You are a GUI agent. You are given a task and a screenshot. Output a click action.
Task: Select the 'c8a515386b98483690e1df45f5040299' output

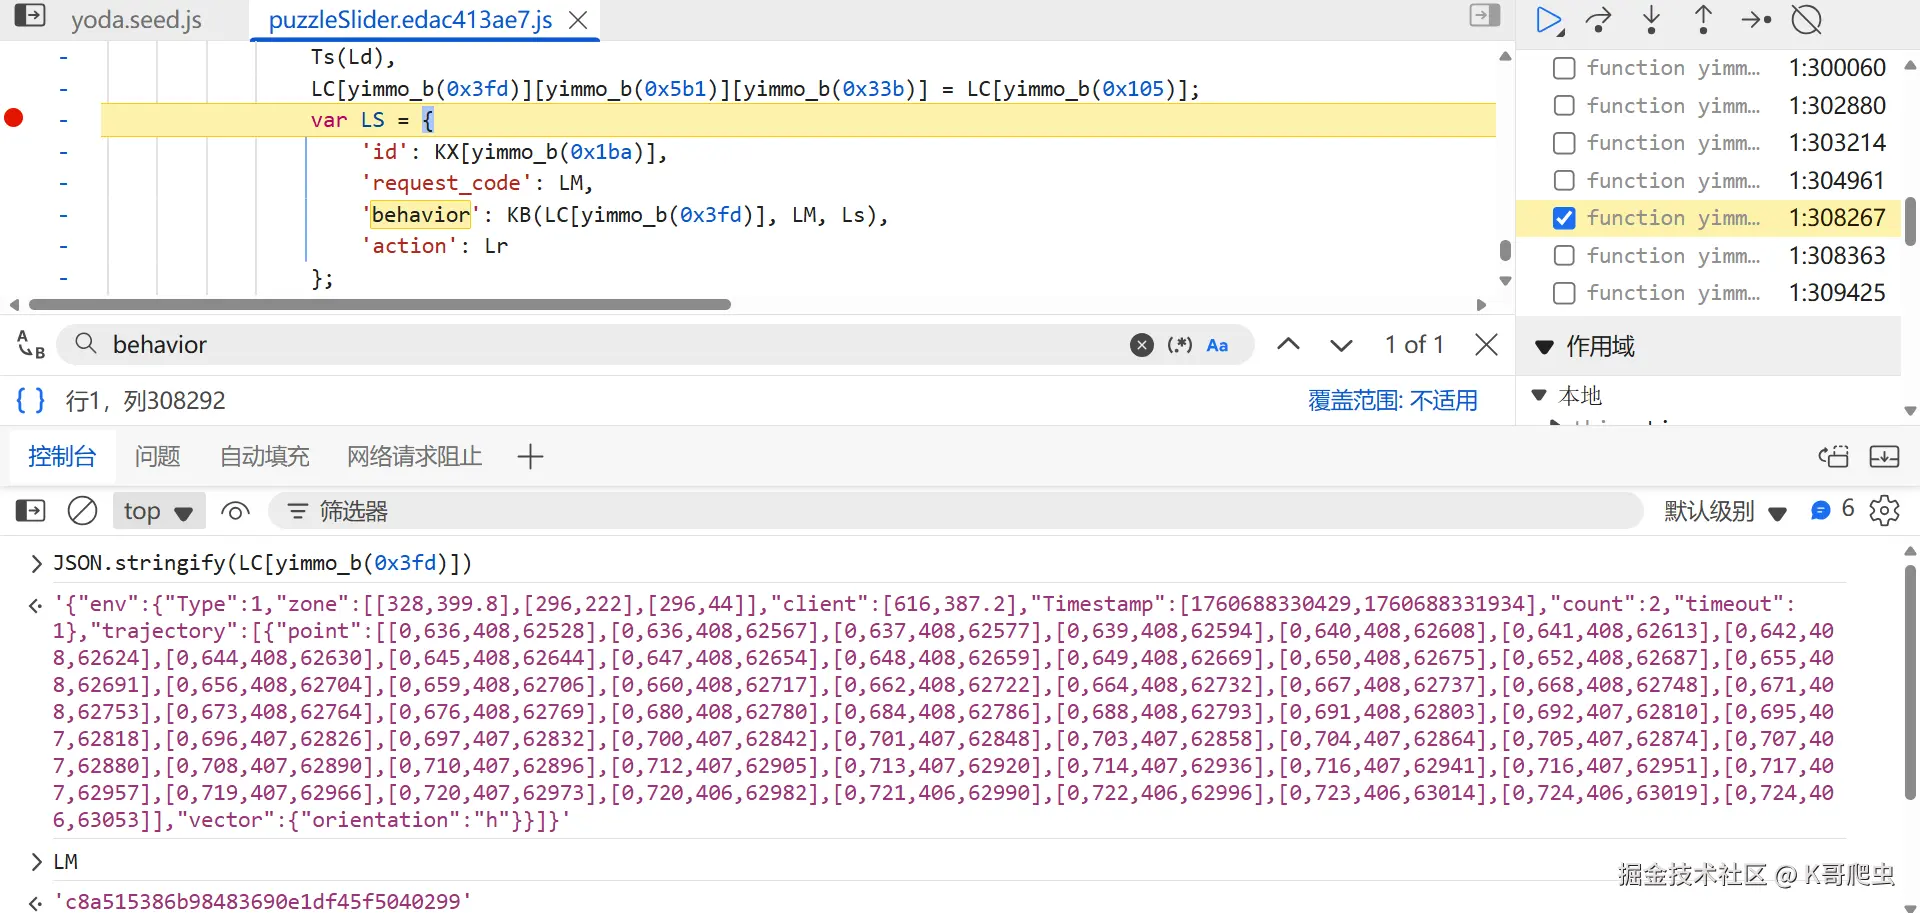point(262,901)
